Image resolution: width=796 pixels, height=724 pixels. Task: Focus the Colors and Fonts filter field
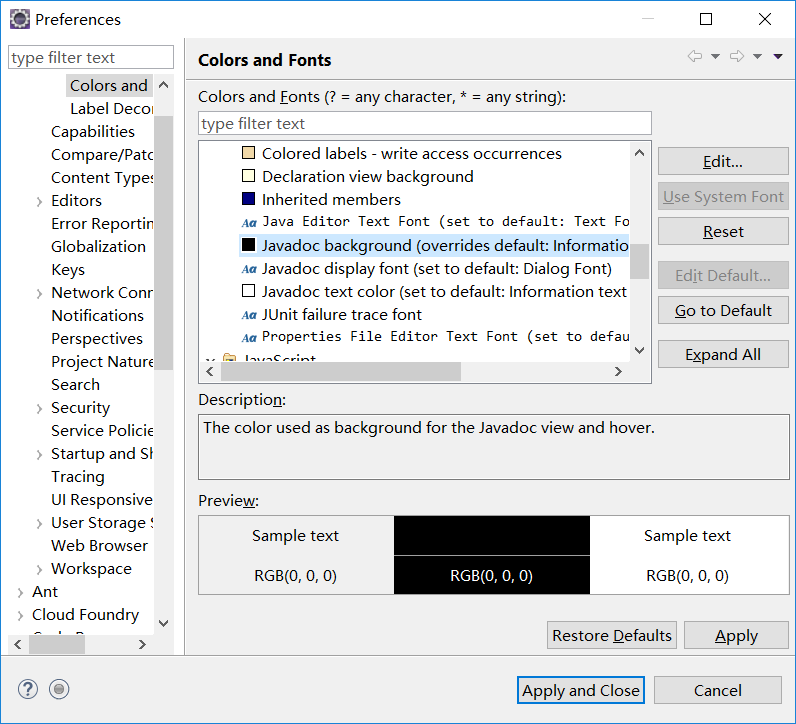[x=424, y=123]
